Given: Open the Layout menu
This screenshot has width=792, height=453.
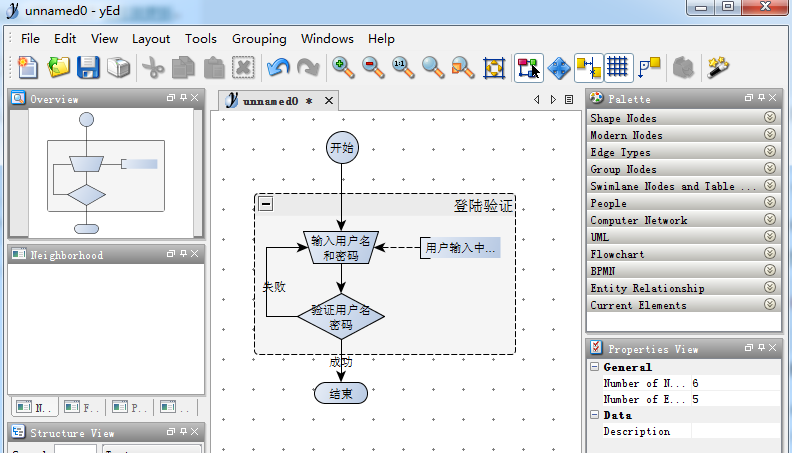Looking at the screenshot, I should pos(151,39).
